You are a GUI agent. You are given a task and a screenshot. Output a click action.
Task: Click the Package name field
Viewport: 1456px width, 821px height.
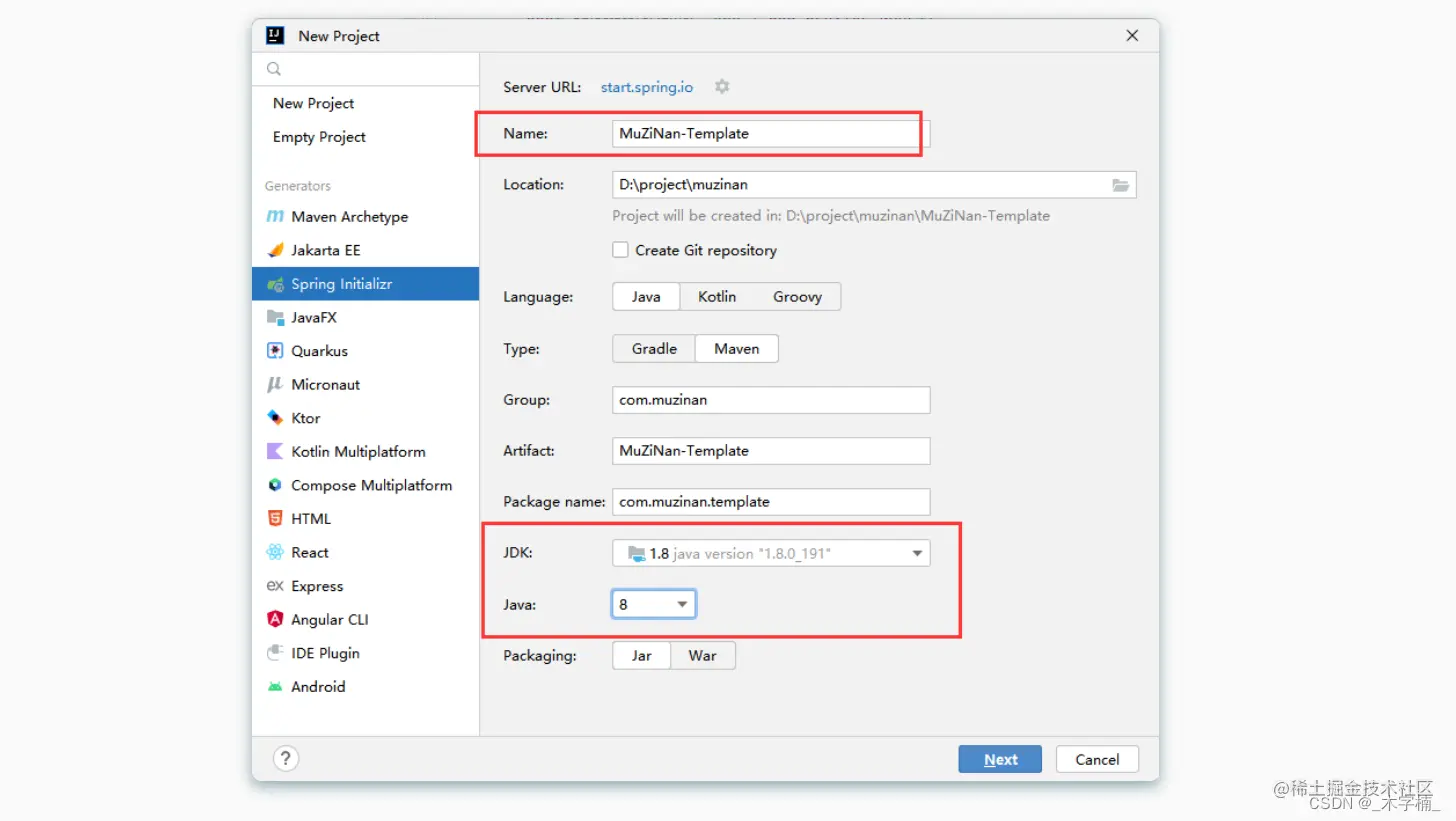(x=771, y=501)
